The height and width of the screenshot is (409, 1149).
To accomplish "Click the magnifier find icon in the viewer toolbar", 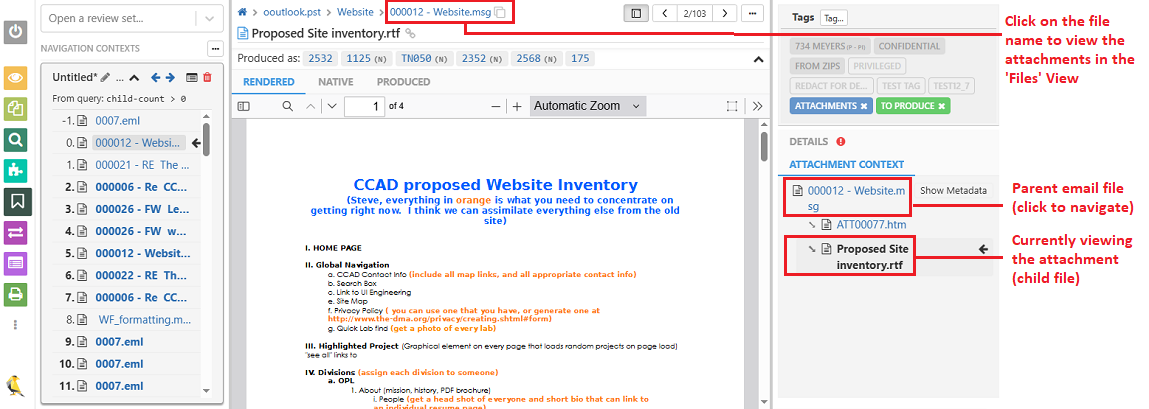I will 288,106.
